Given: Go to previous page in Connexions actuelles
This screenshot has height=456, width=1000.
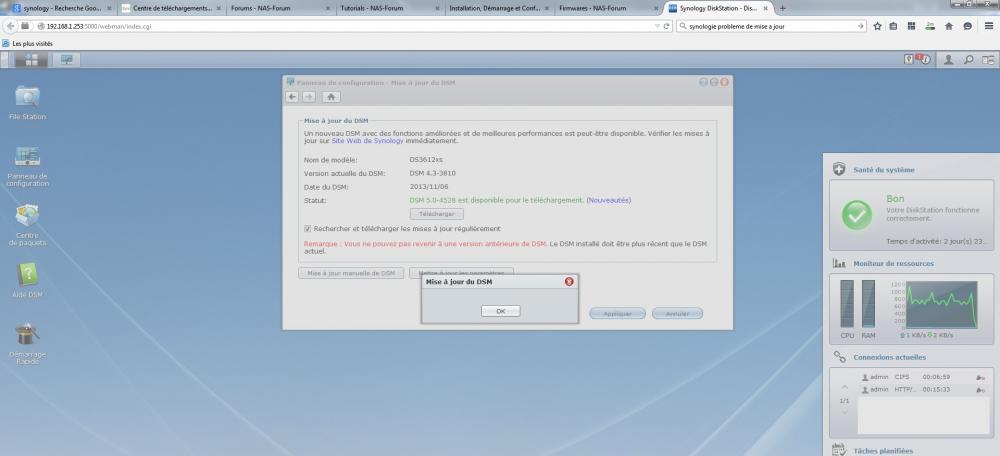Looking at the screenshot, I should pyautogui.click(x=844, y=387).
